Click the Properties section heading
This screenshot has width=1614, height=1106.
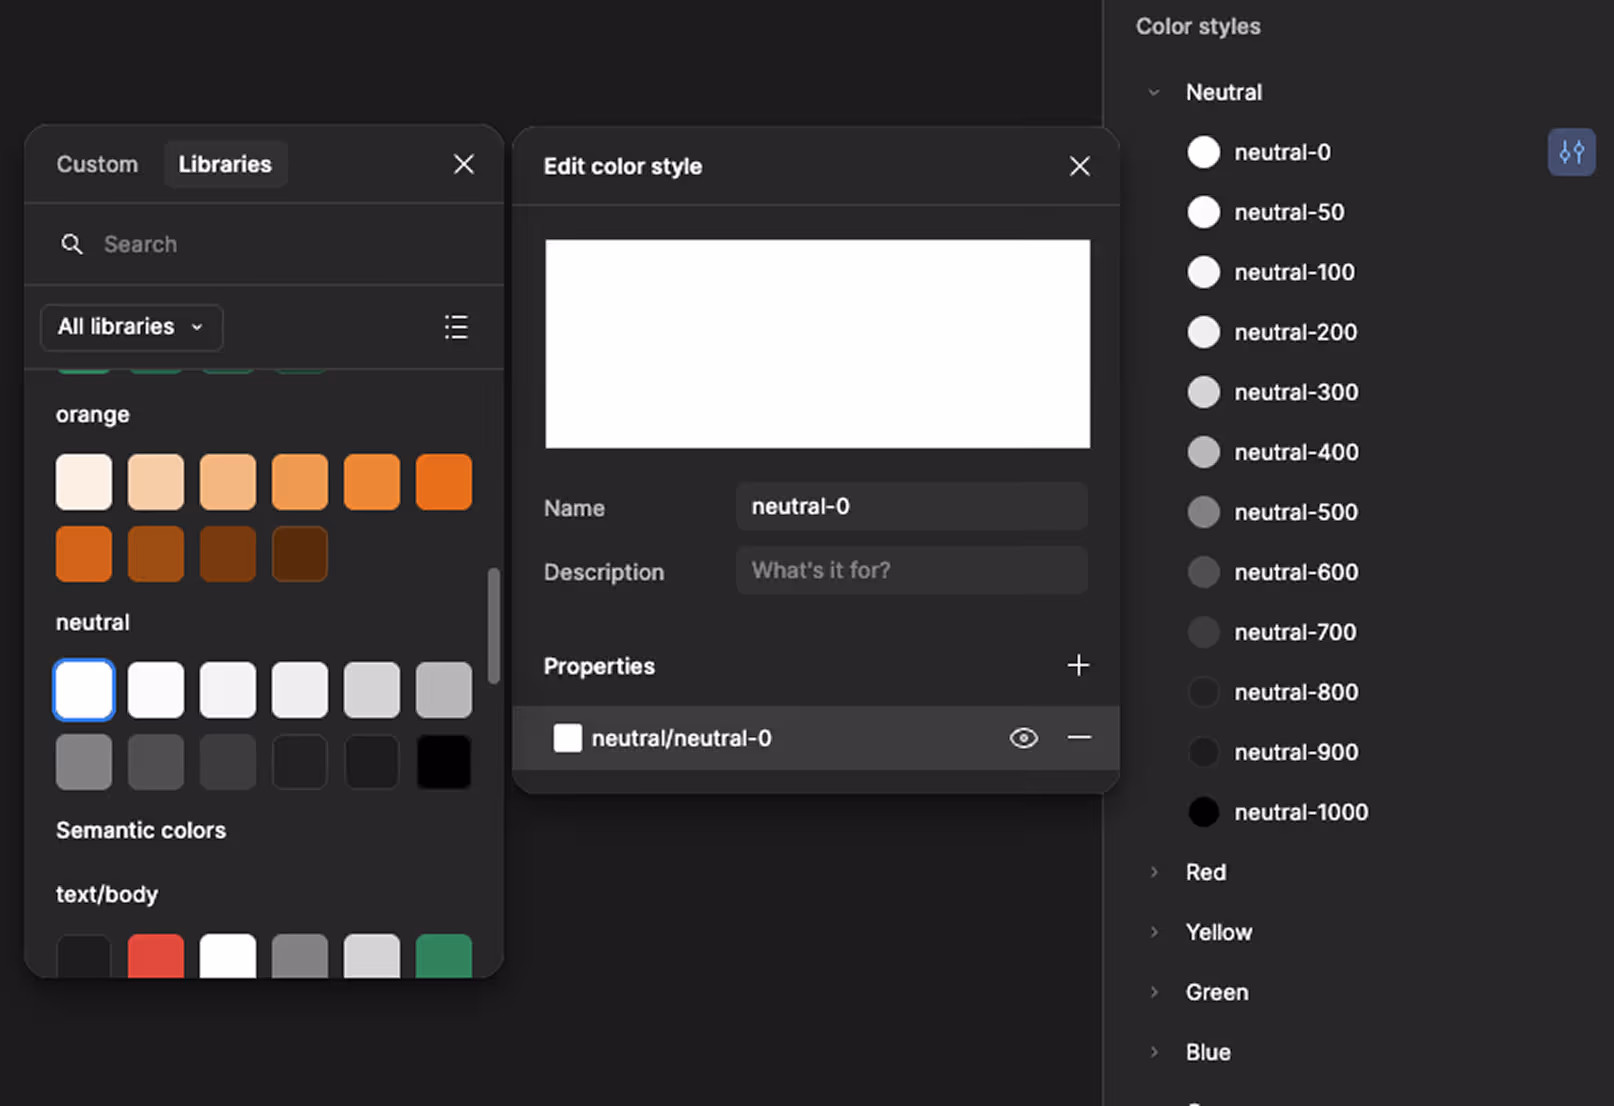click(x=599, y=666)
